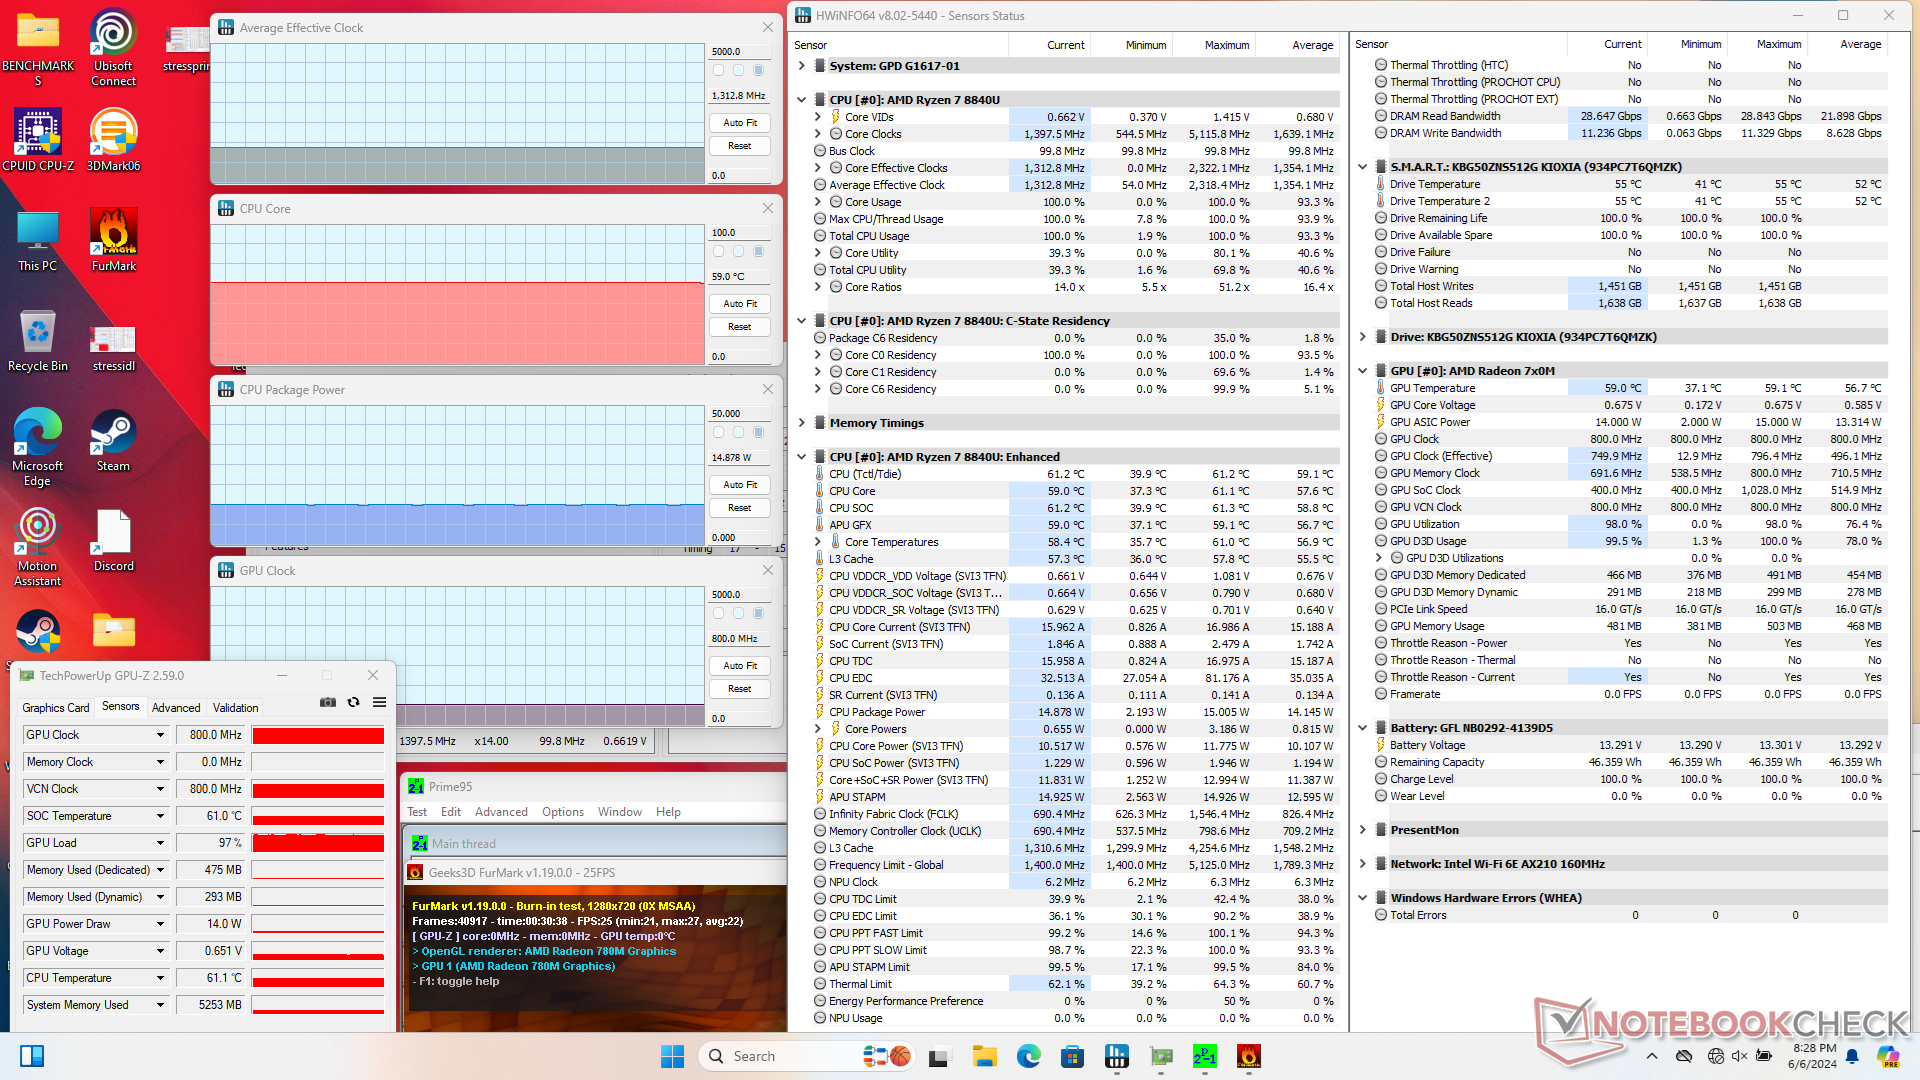This screenshot has width=1920, height=1080.
Task: Expand the Memory Timings sensor group
Action: pos(802,423)
